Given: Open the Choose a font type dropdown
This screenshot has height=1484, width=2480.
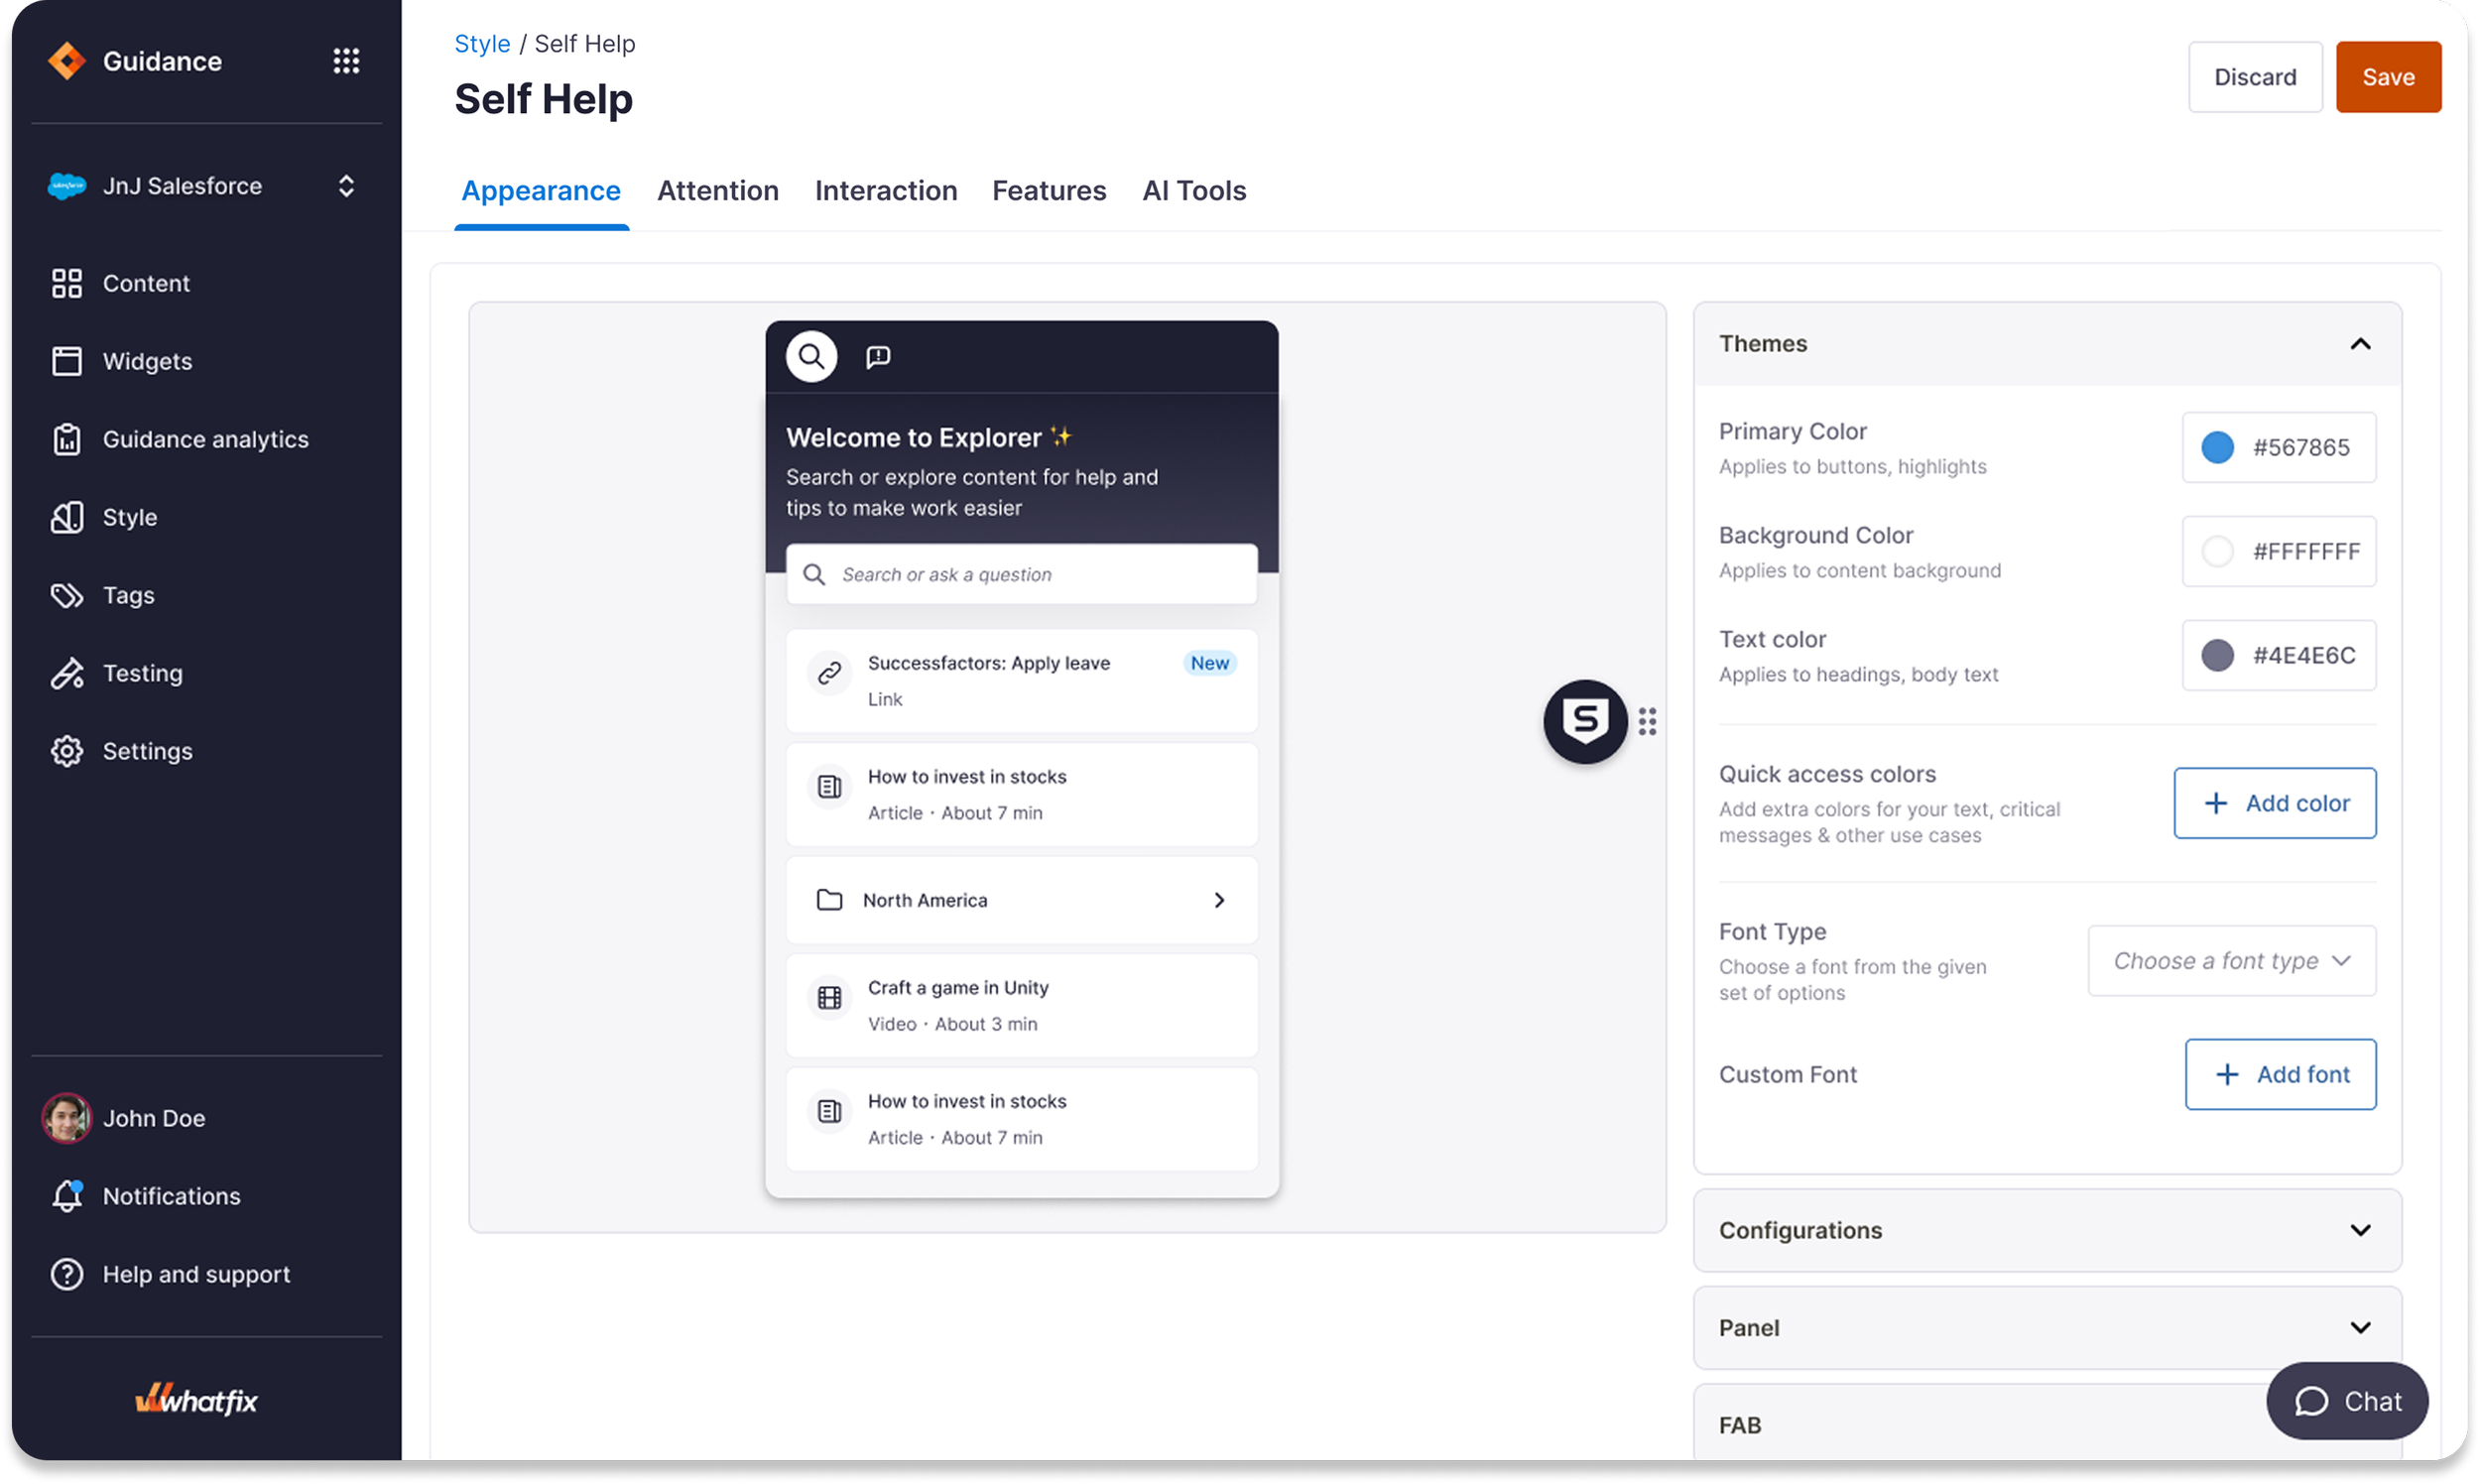Looking at the screenshot, I should point(2231,961).
